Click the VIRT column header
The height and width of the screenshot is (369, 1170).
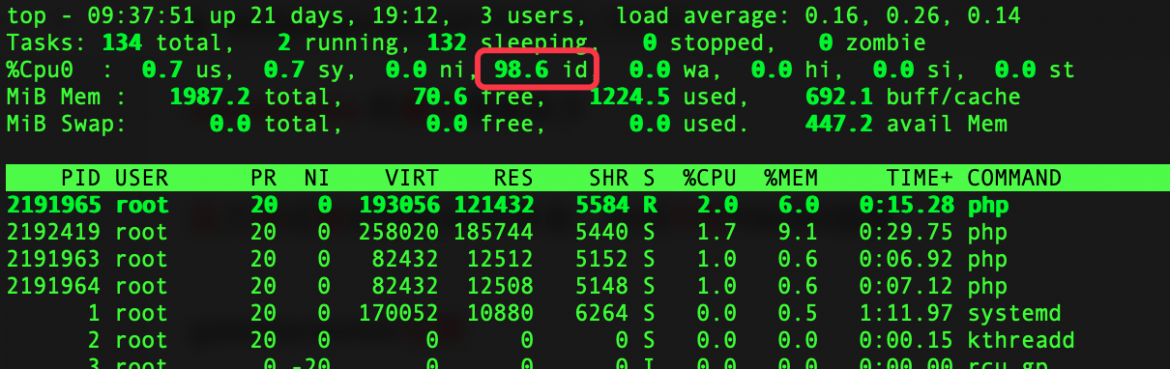[x=412, y=178]
